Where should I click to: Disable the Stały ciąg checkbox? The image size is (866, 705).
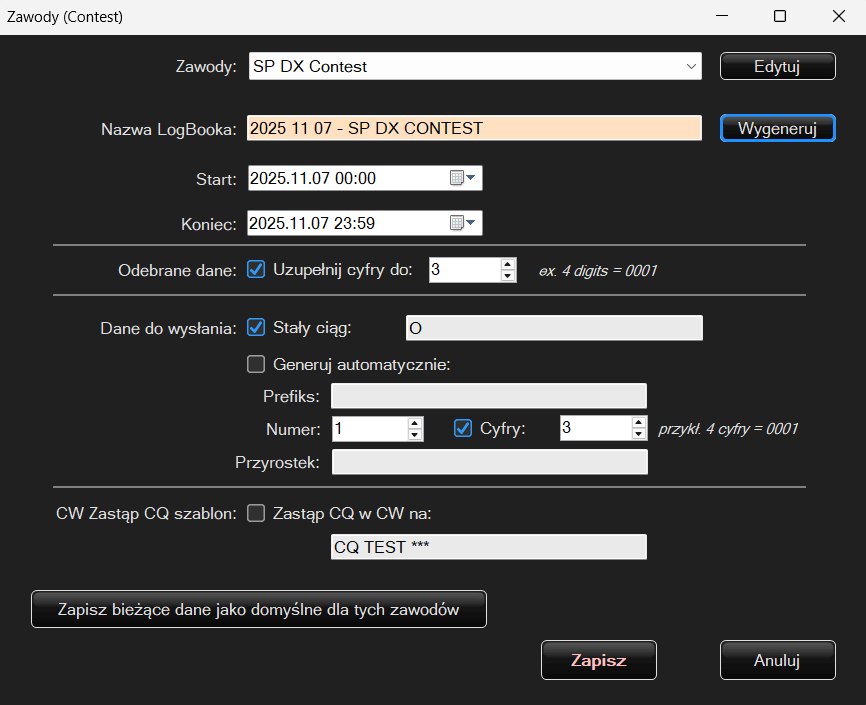point(256,327)
